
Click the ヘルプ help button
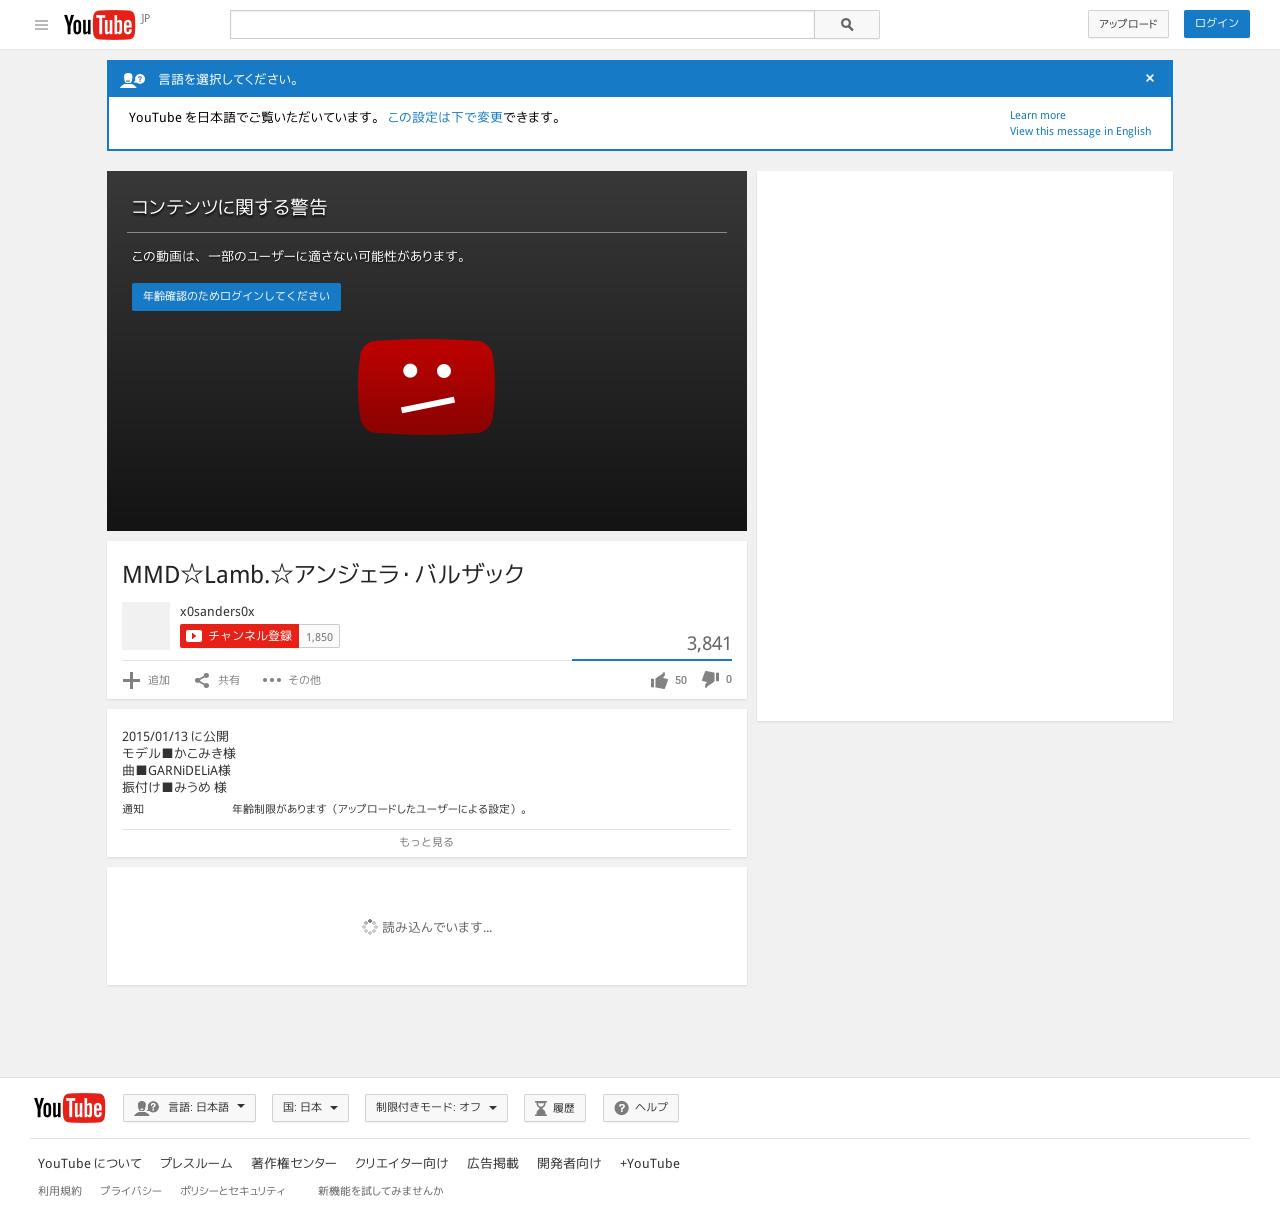[641, 1108]
